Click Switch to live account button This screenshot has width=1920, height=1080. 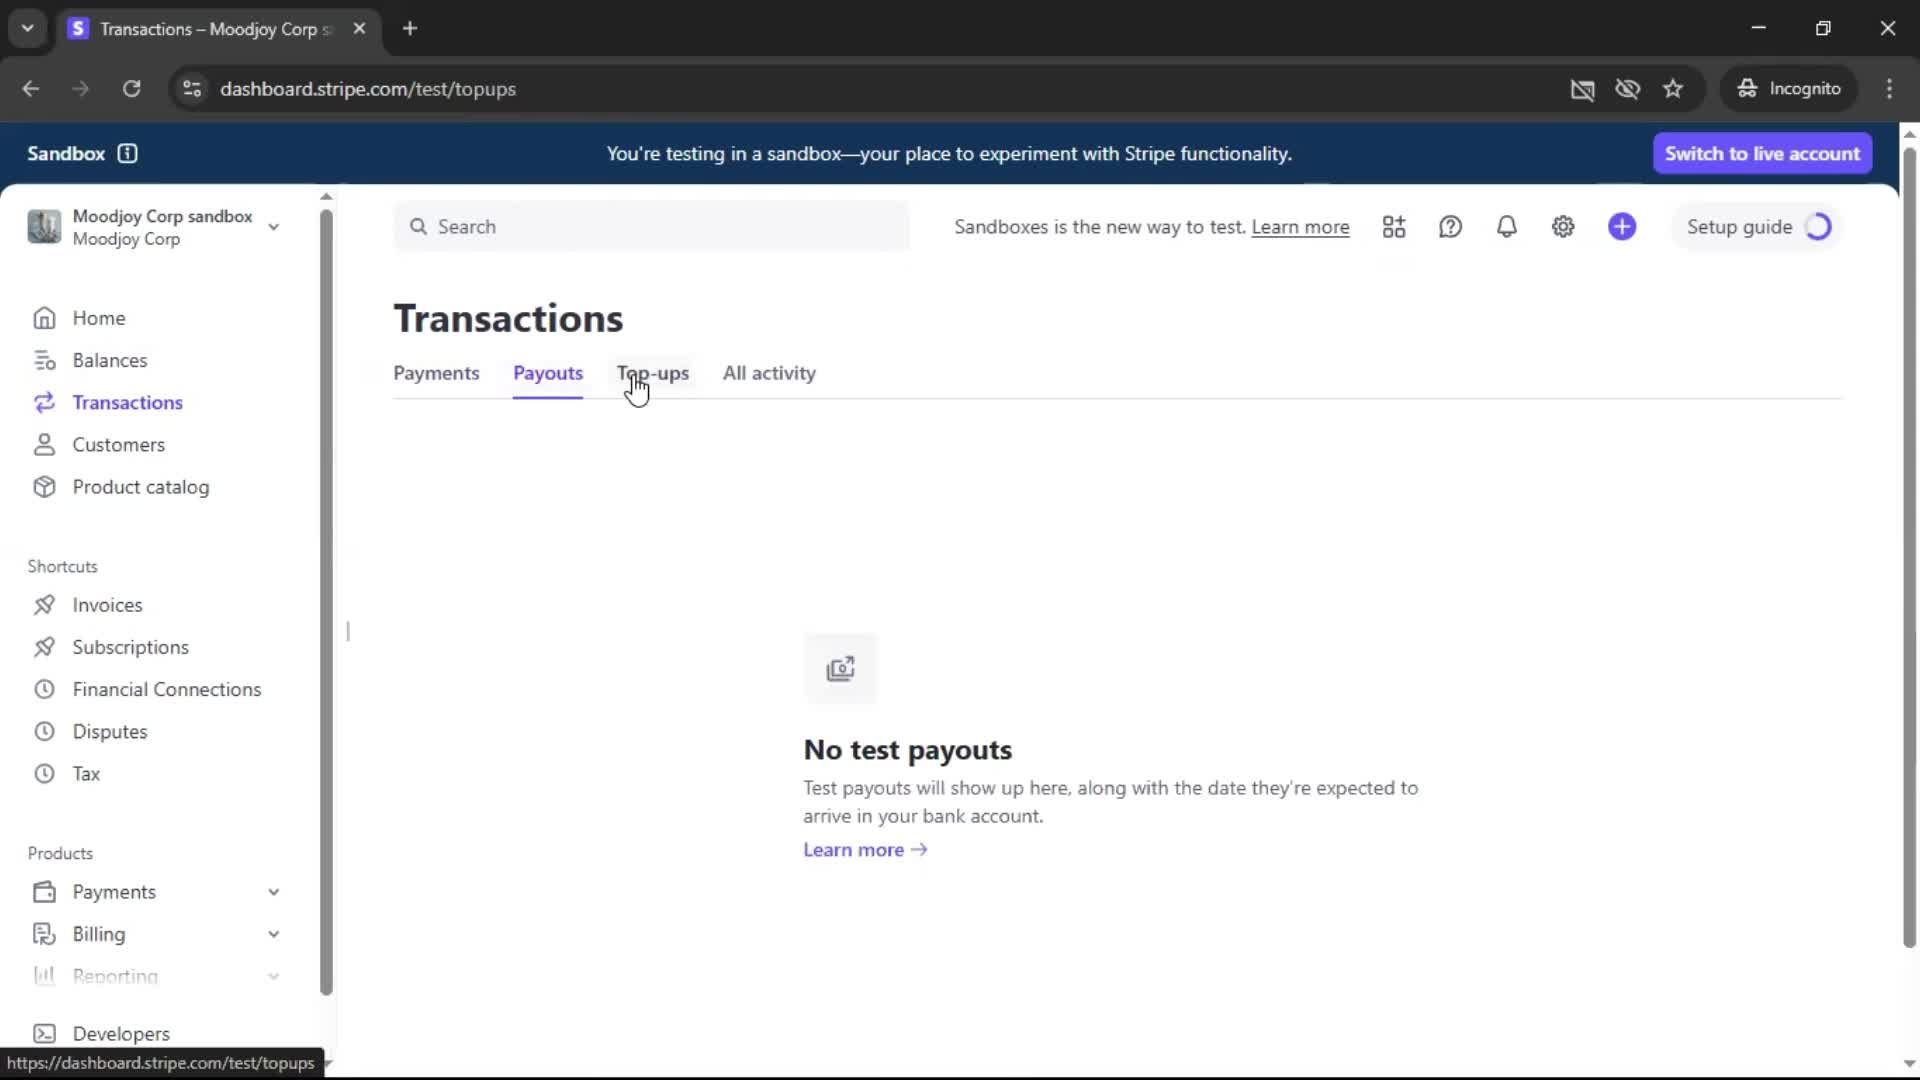click(x=1762, y=153)
